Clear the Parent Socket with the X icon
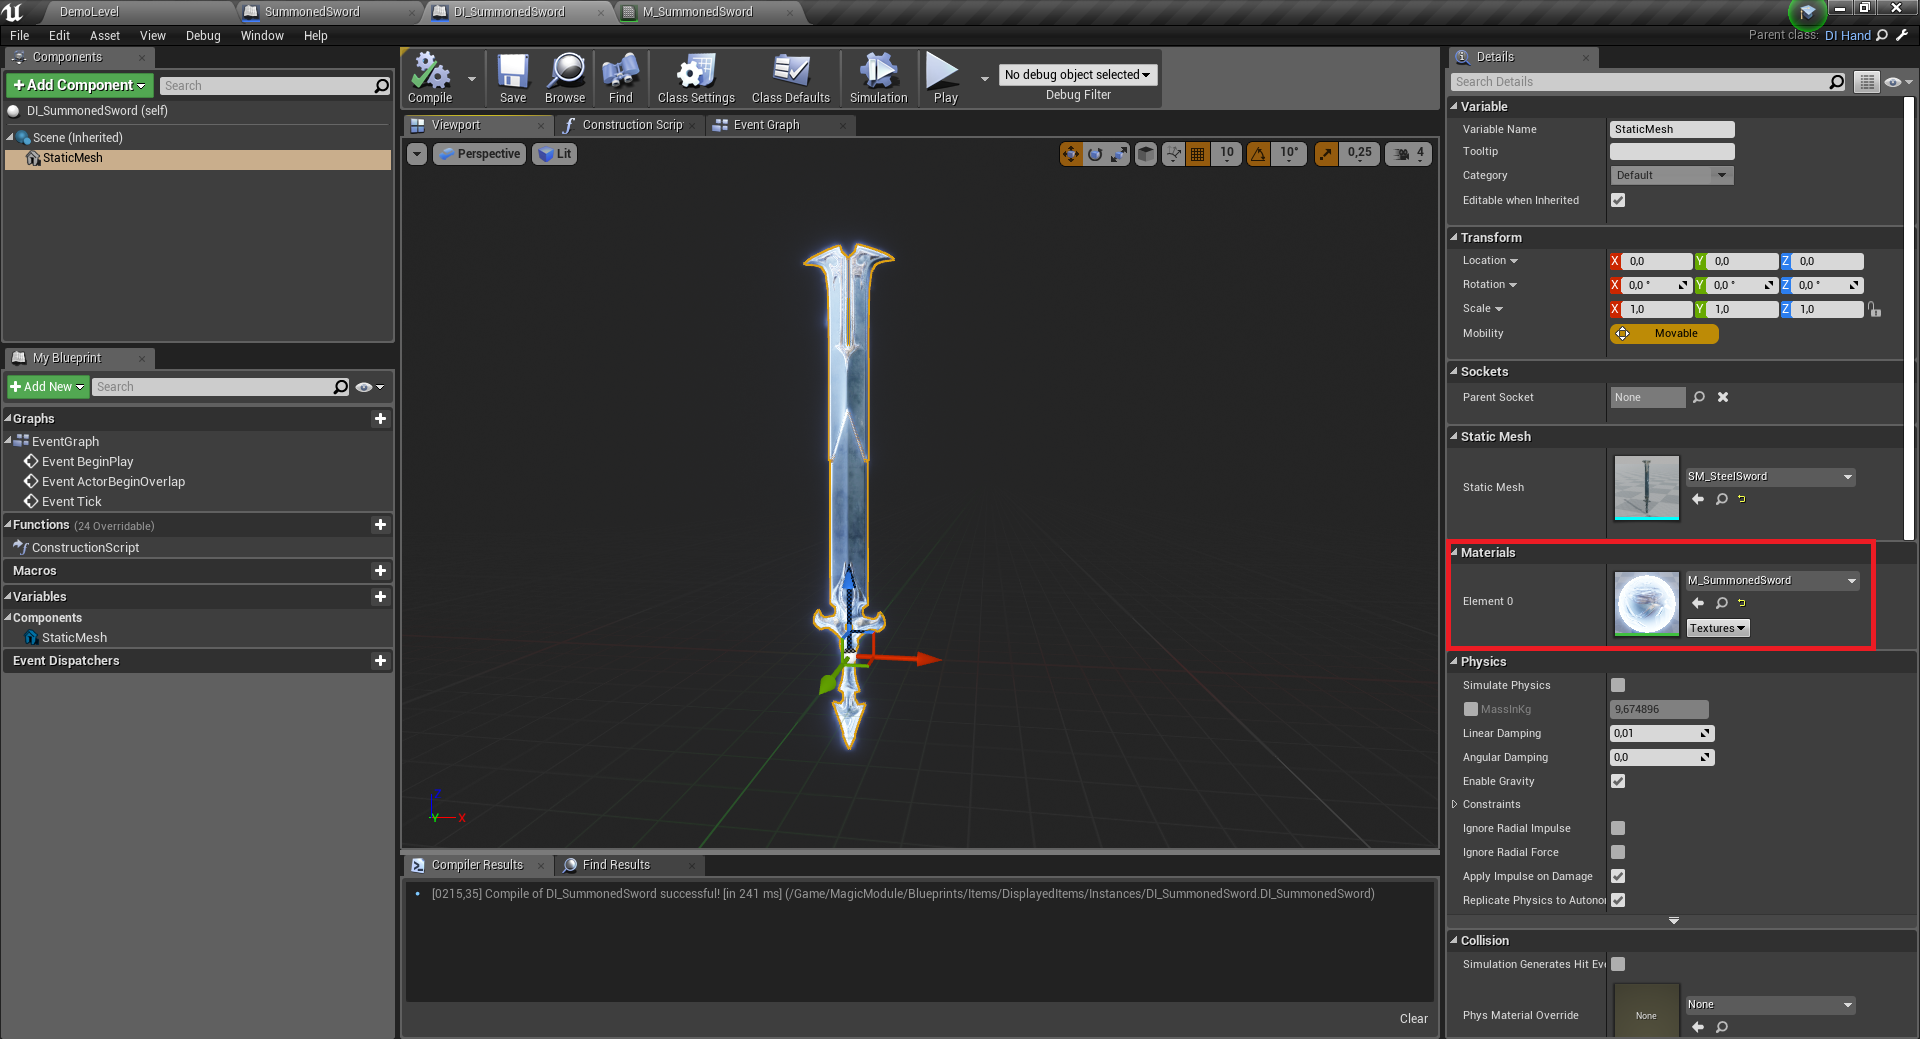The height and width of the screenshot is (1039, 1920). click(x=1723, y=397)
